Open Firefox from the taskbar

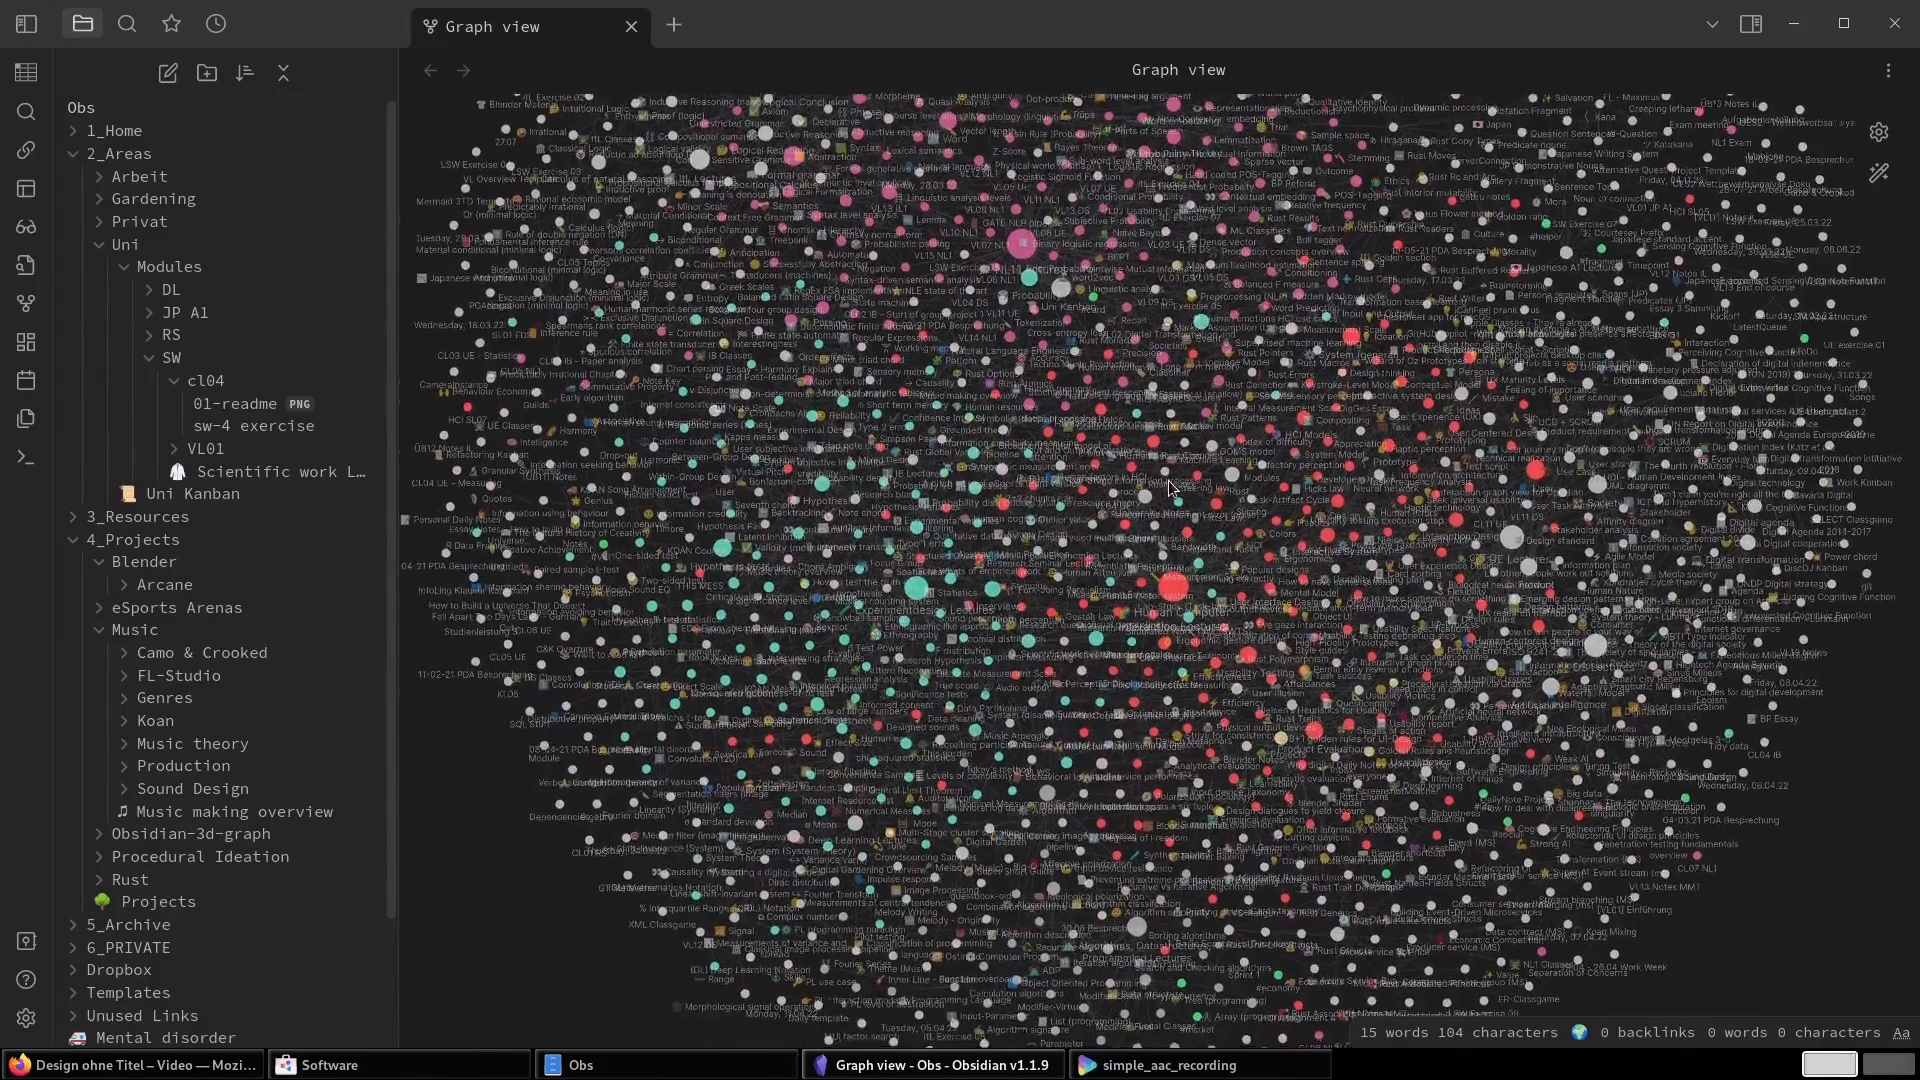[x=133, y=1065]
